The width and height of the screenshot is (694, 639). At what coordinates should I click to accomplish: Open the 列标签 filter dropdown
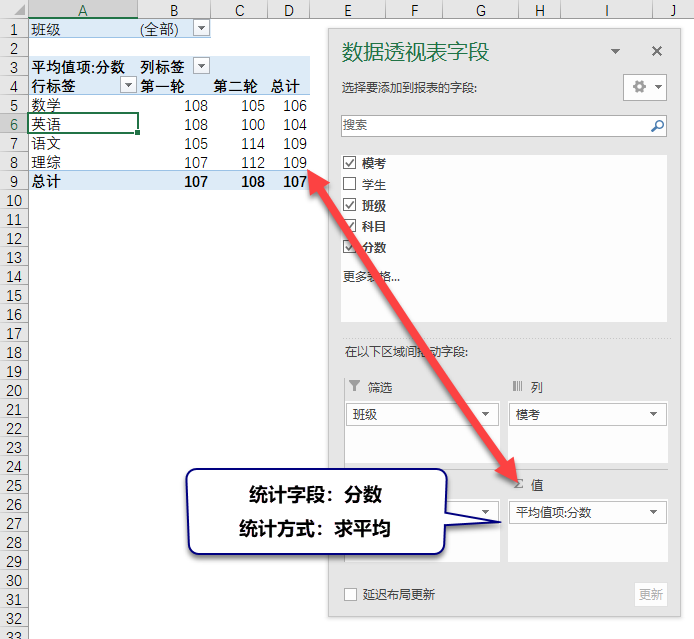[x=201, y=66]
